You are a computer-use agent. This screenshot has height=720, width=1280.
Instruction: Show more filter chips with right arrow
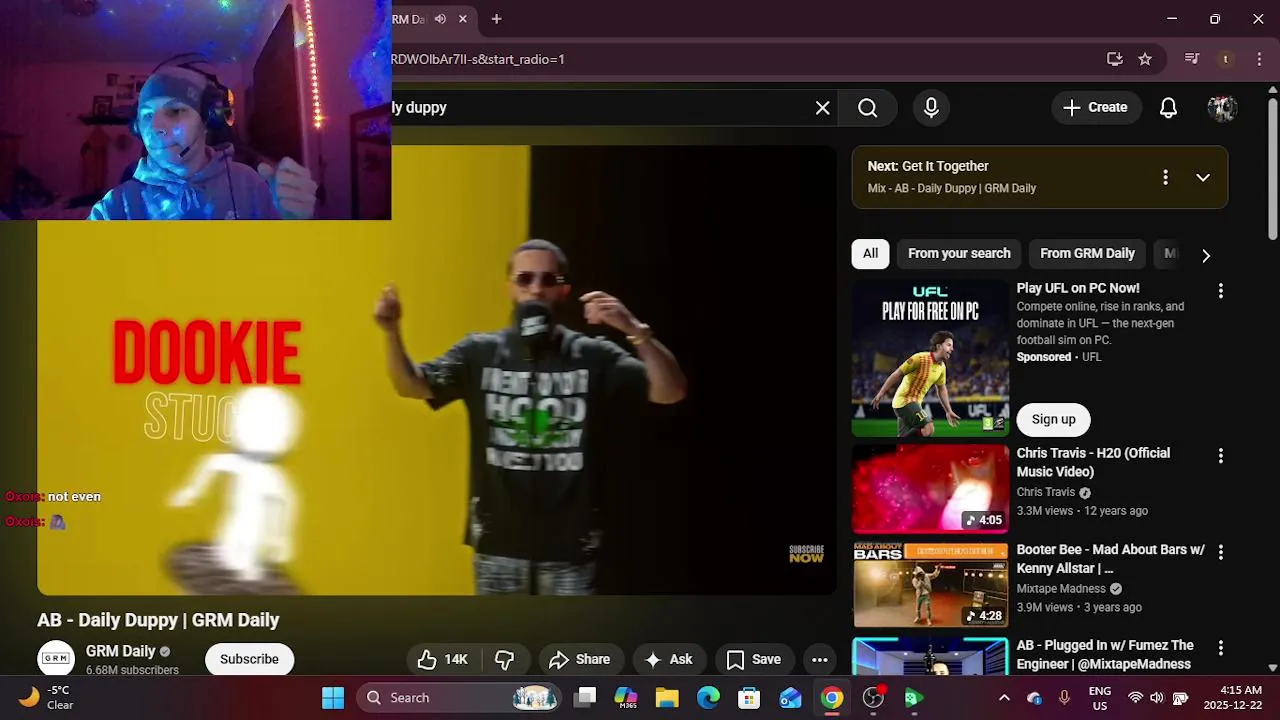[1206, 255]
